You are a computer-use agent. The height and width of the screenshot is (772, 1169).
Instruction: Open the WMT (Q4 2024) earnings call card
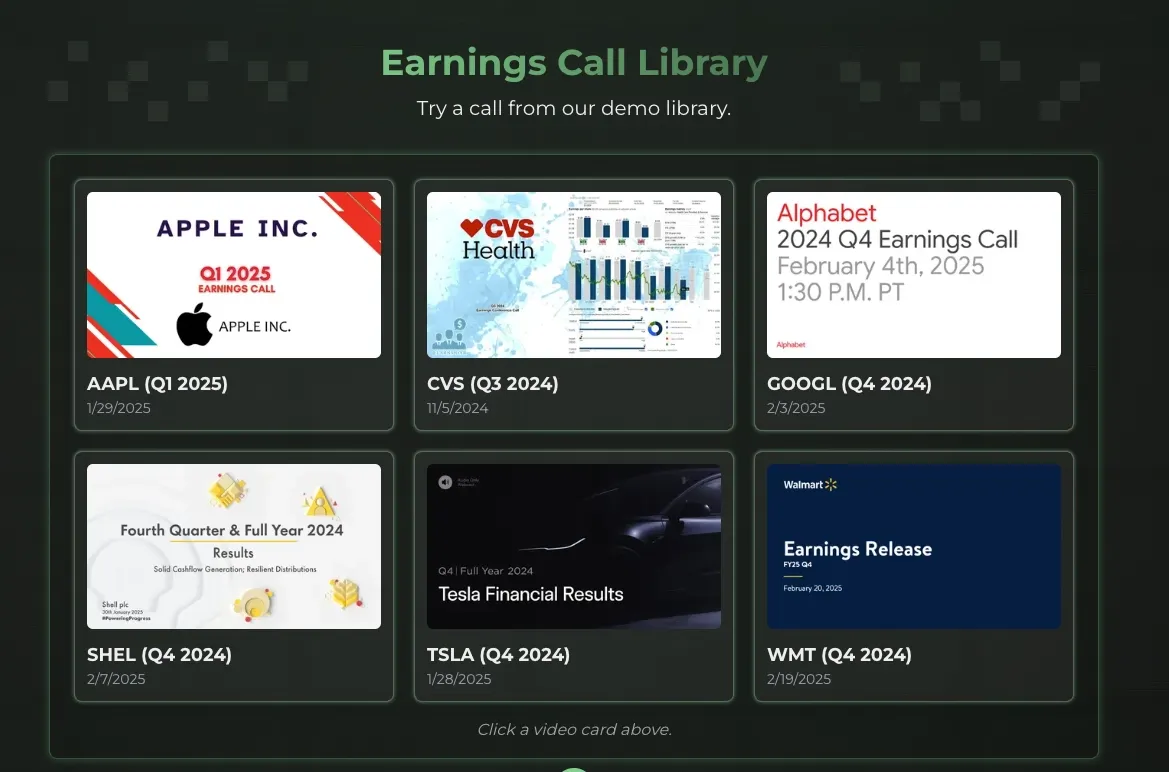tap(913, 578)
